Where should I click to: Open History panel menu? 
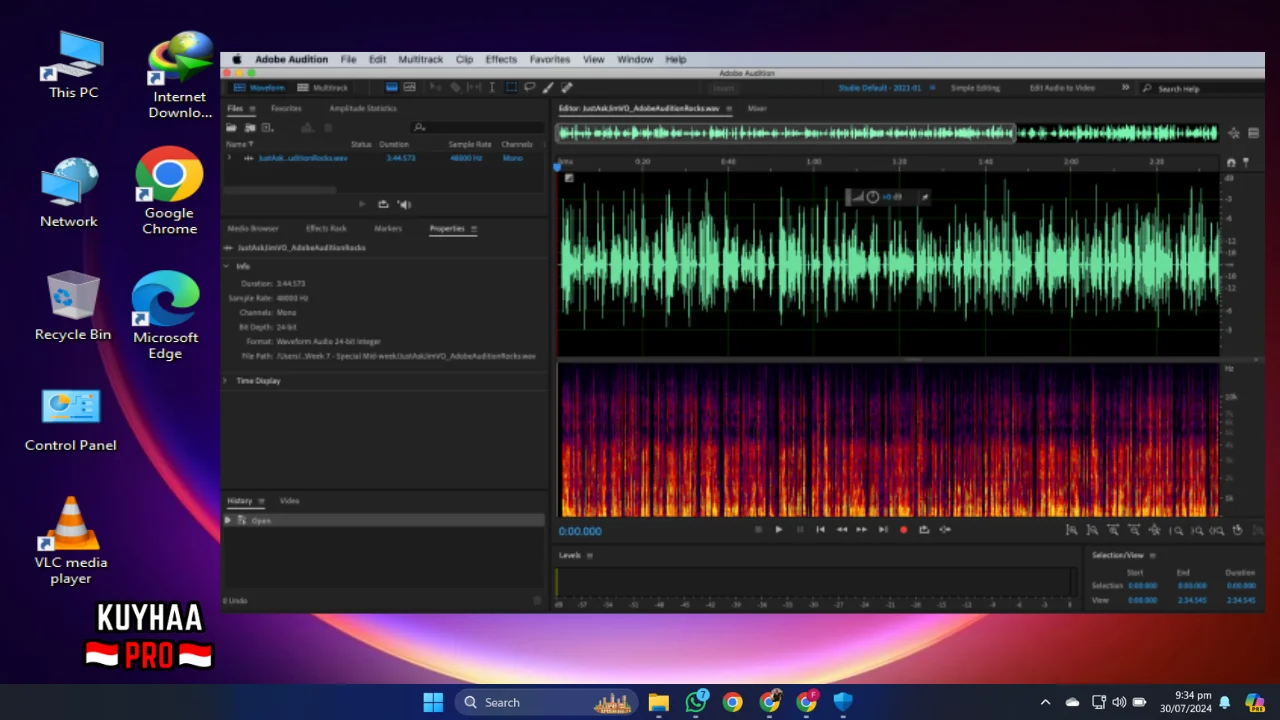point(261,501)
